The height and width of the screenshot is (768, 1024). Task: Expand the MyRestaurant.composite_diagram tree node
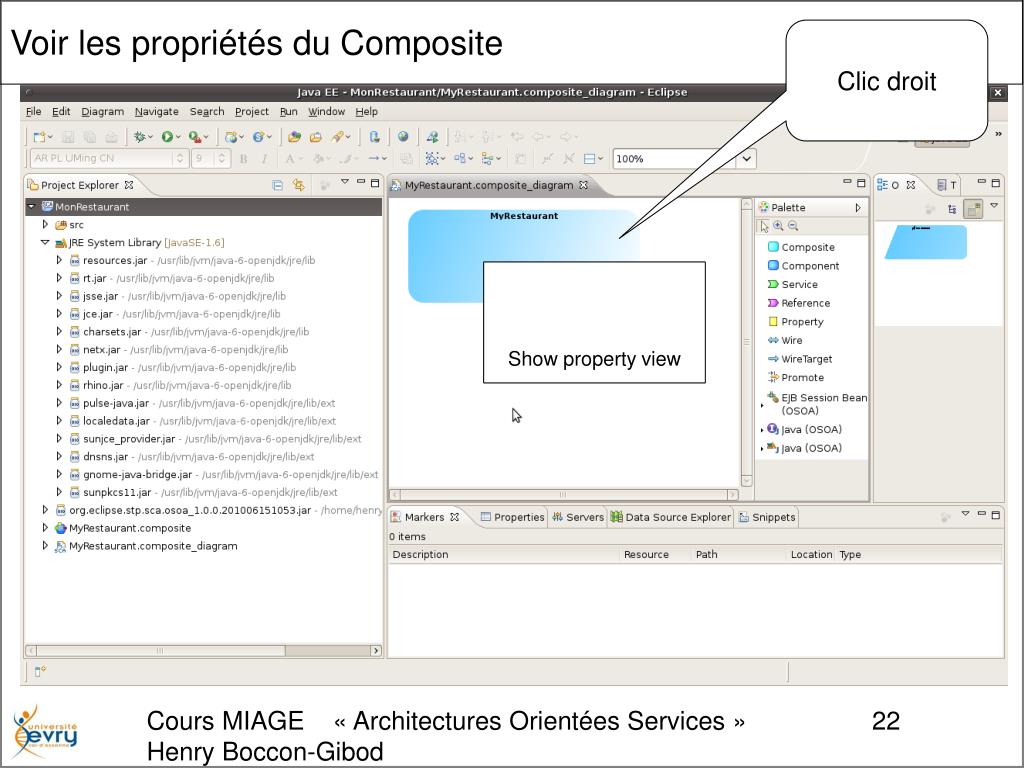(x=45, y=545)
